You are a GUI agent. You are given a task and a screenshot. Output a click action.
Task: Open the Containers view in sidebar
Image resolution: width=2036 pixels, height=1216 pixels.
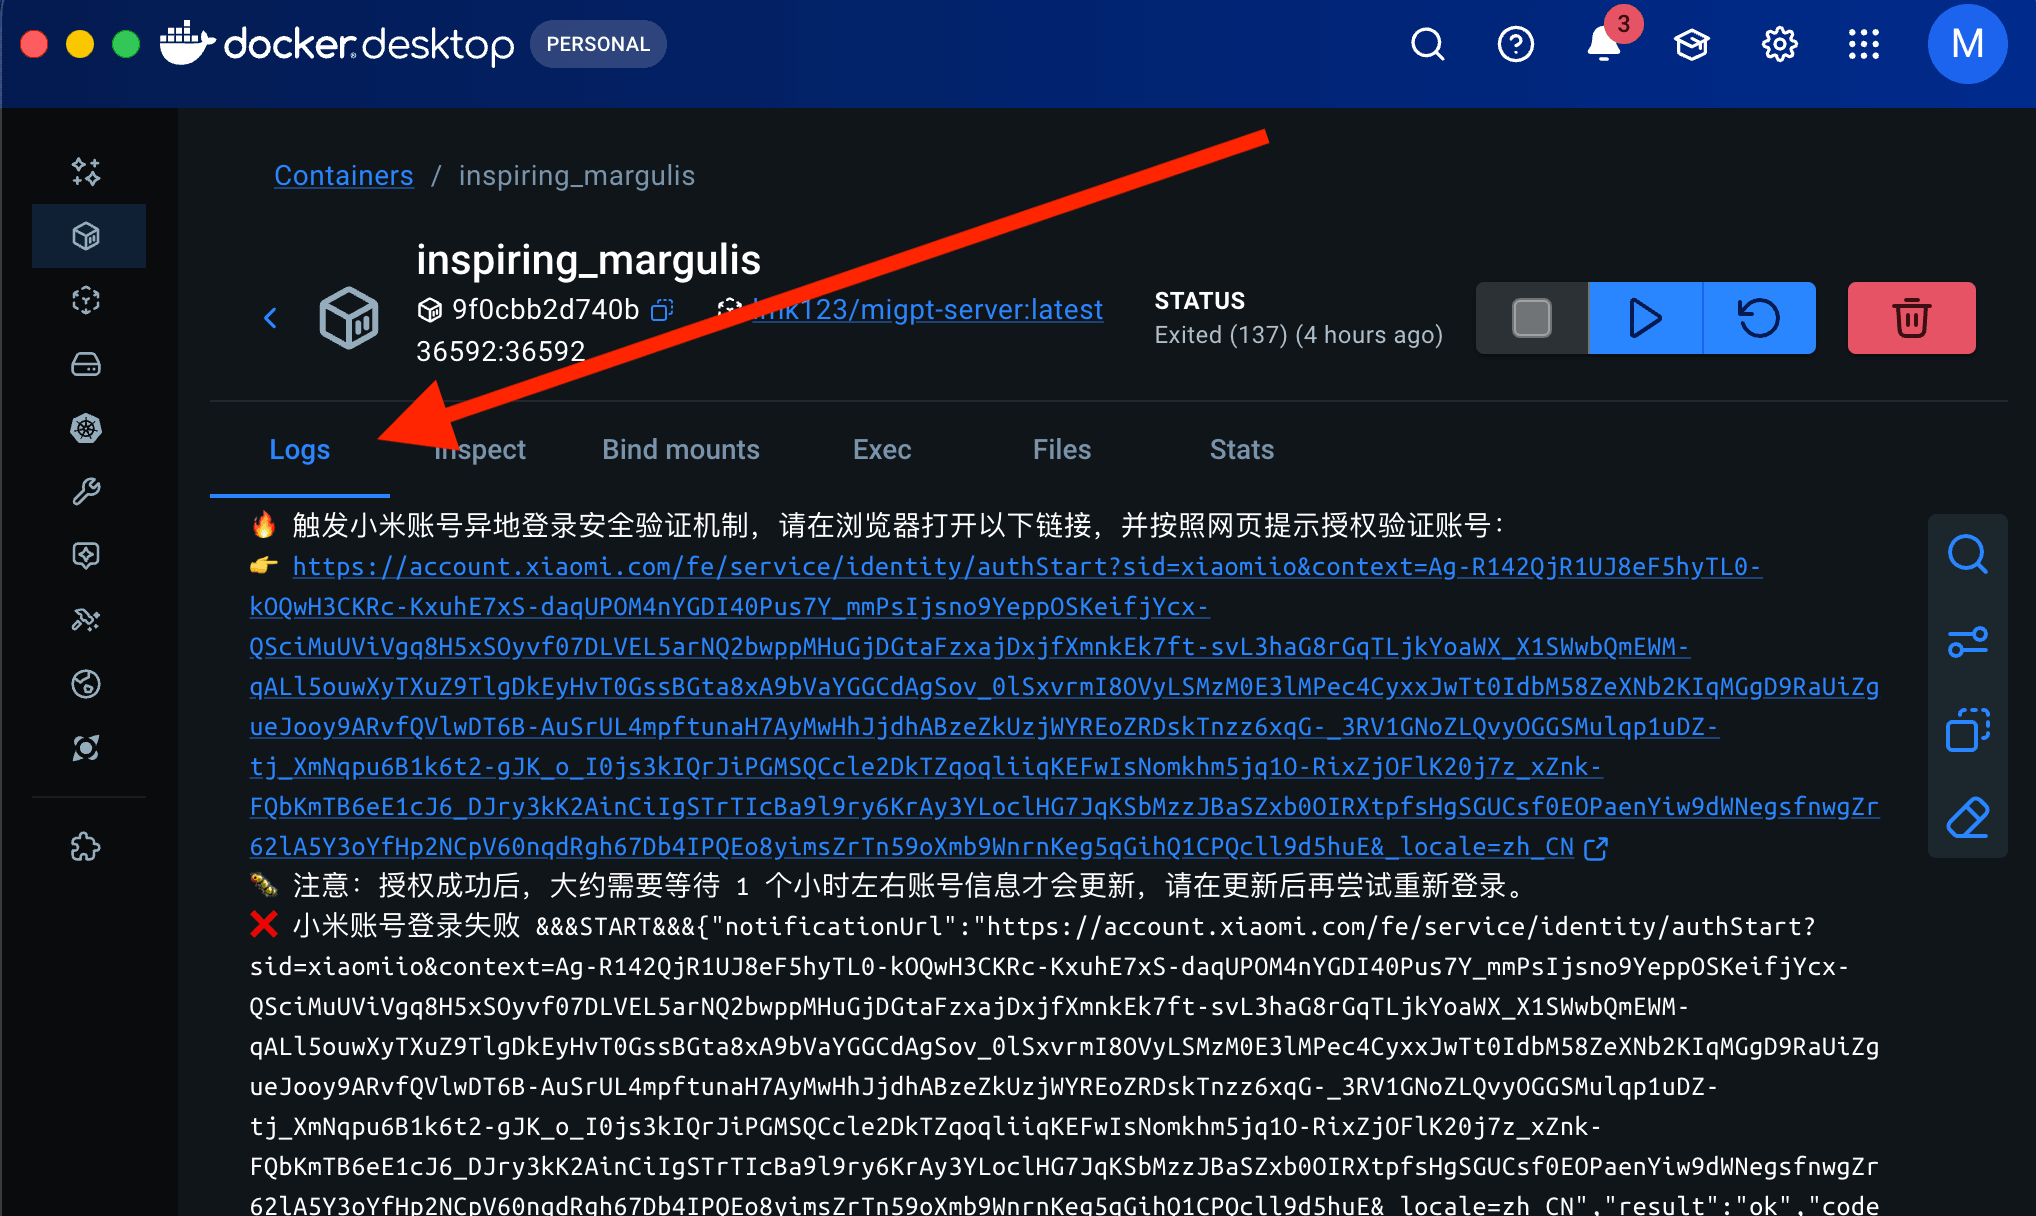click(x=87, y=236)
